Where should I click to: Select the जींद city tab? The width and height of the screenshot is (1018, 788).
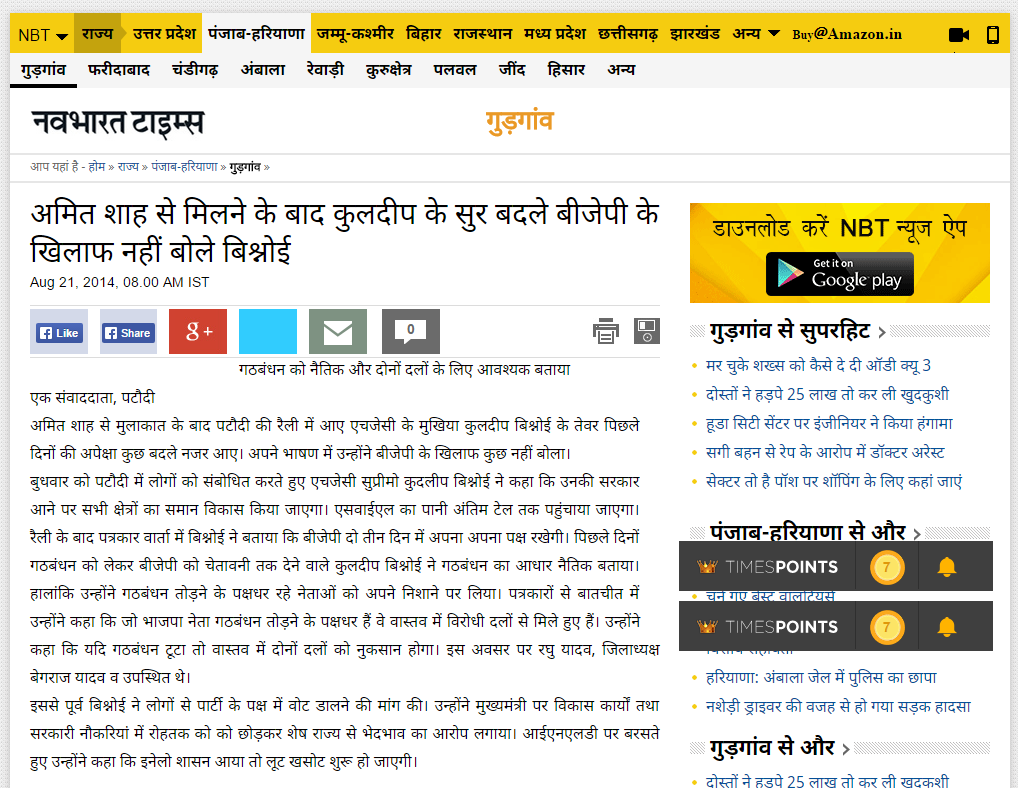tap(512, 70)
